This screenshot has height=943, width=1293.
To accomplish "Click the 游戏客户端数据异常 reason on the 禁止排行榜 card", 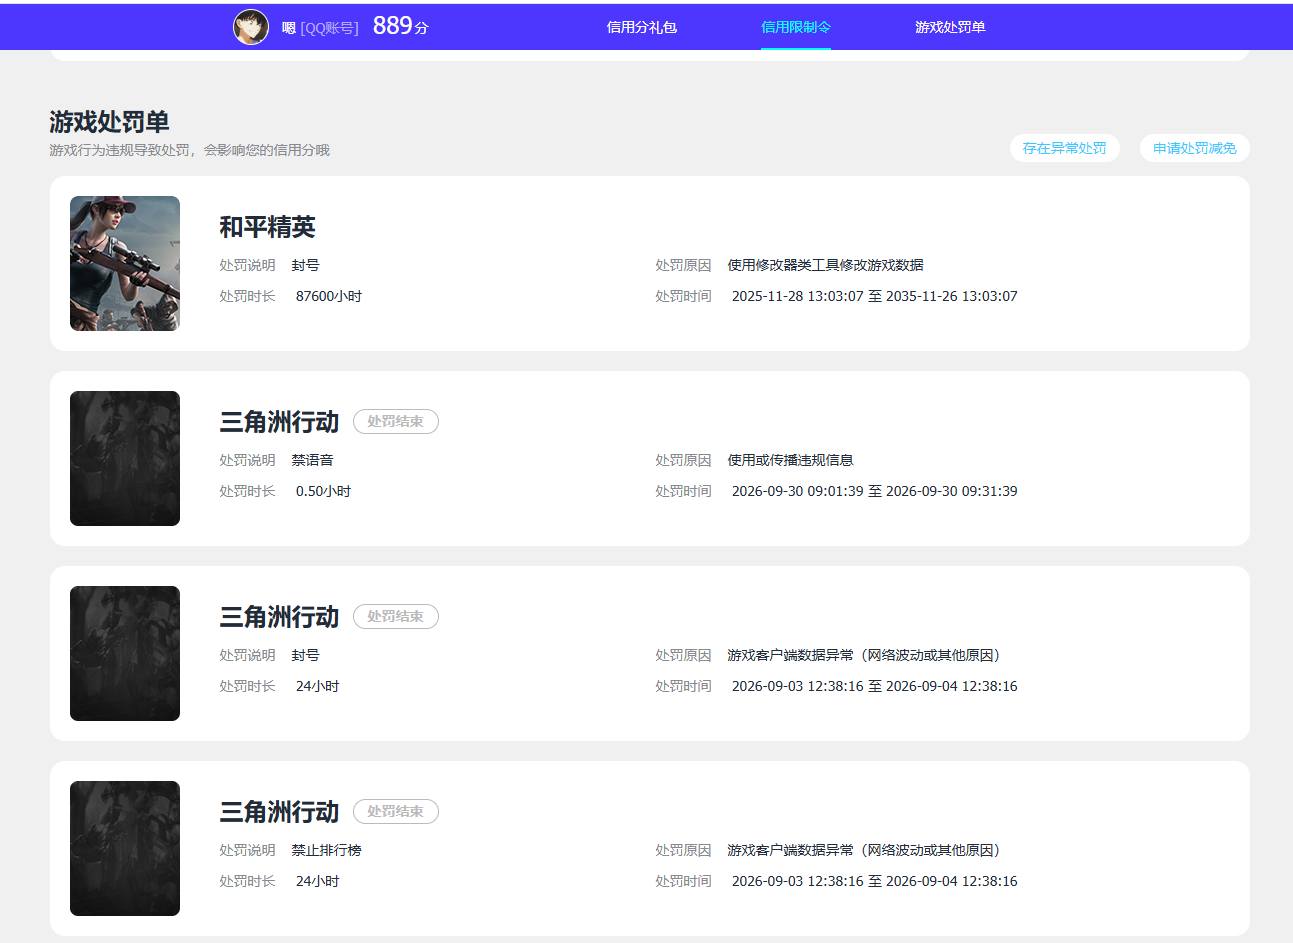I will tap(866, 850).
